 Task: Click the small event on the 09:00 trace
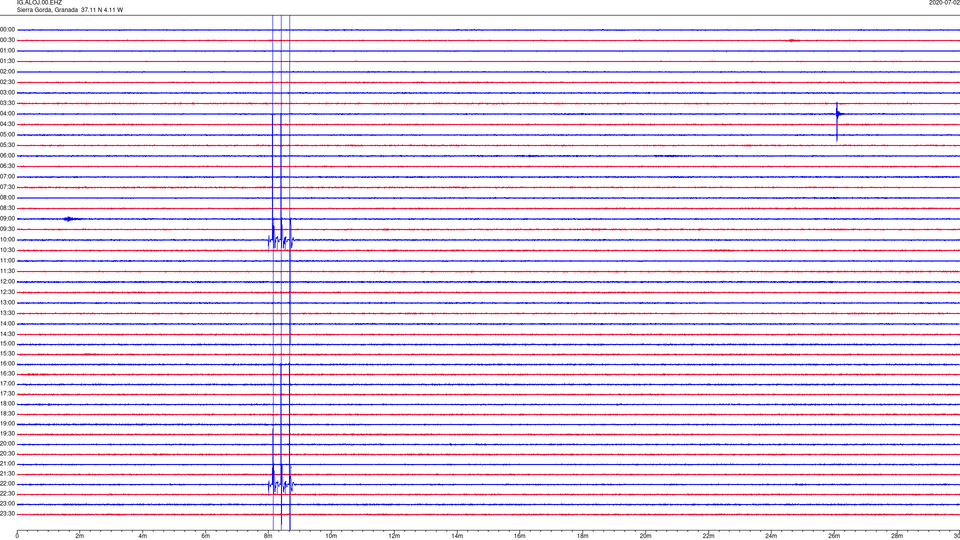point(69,219)
